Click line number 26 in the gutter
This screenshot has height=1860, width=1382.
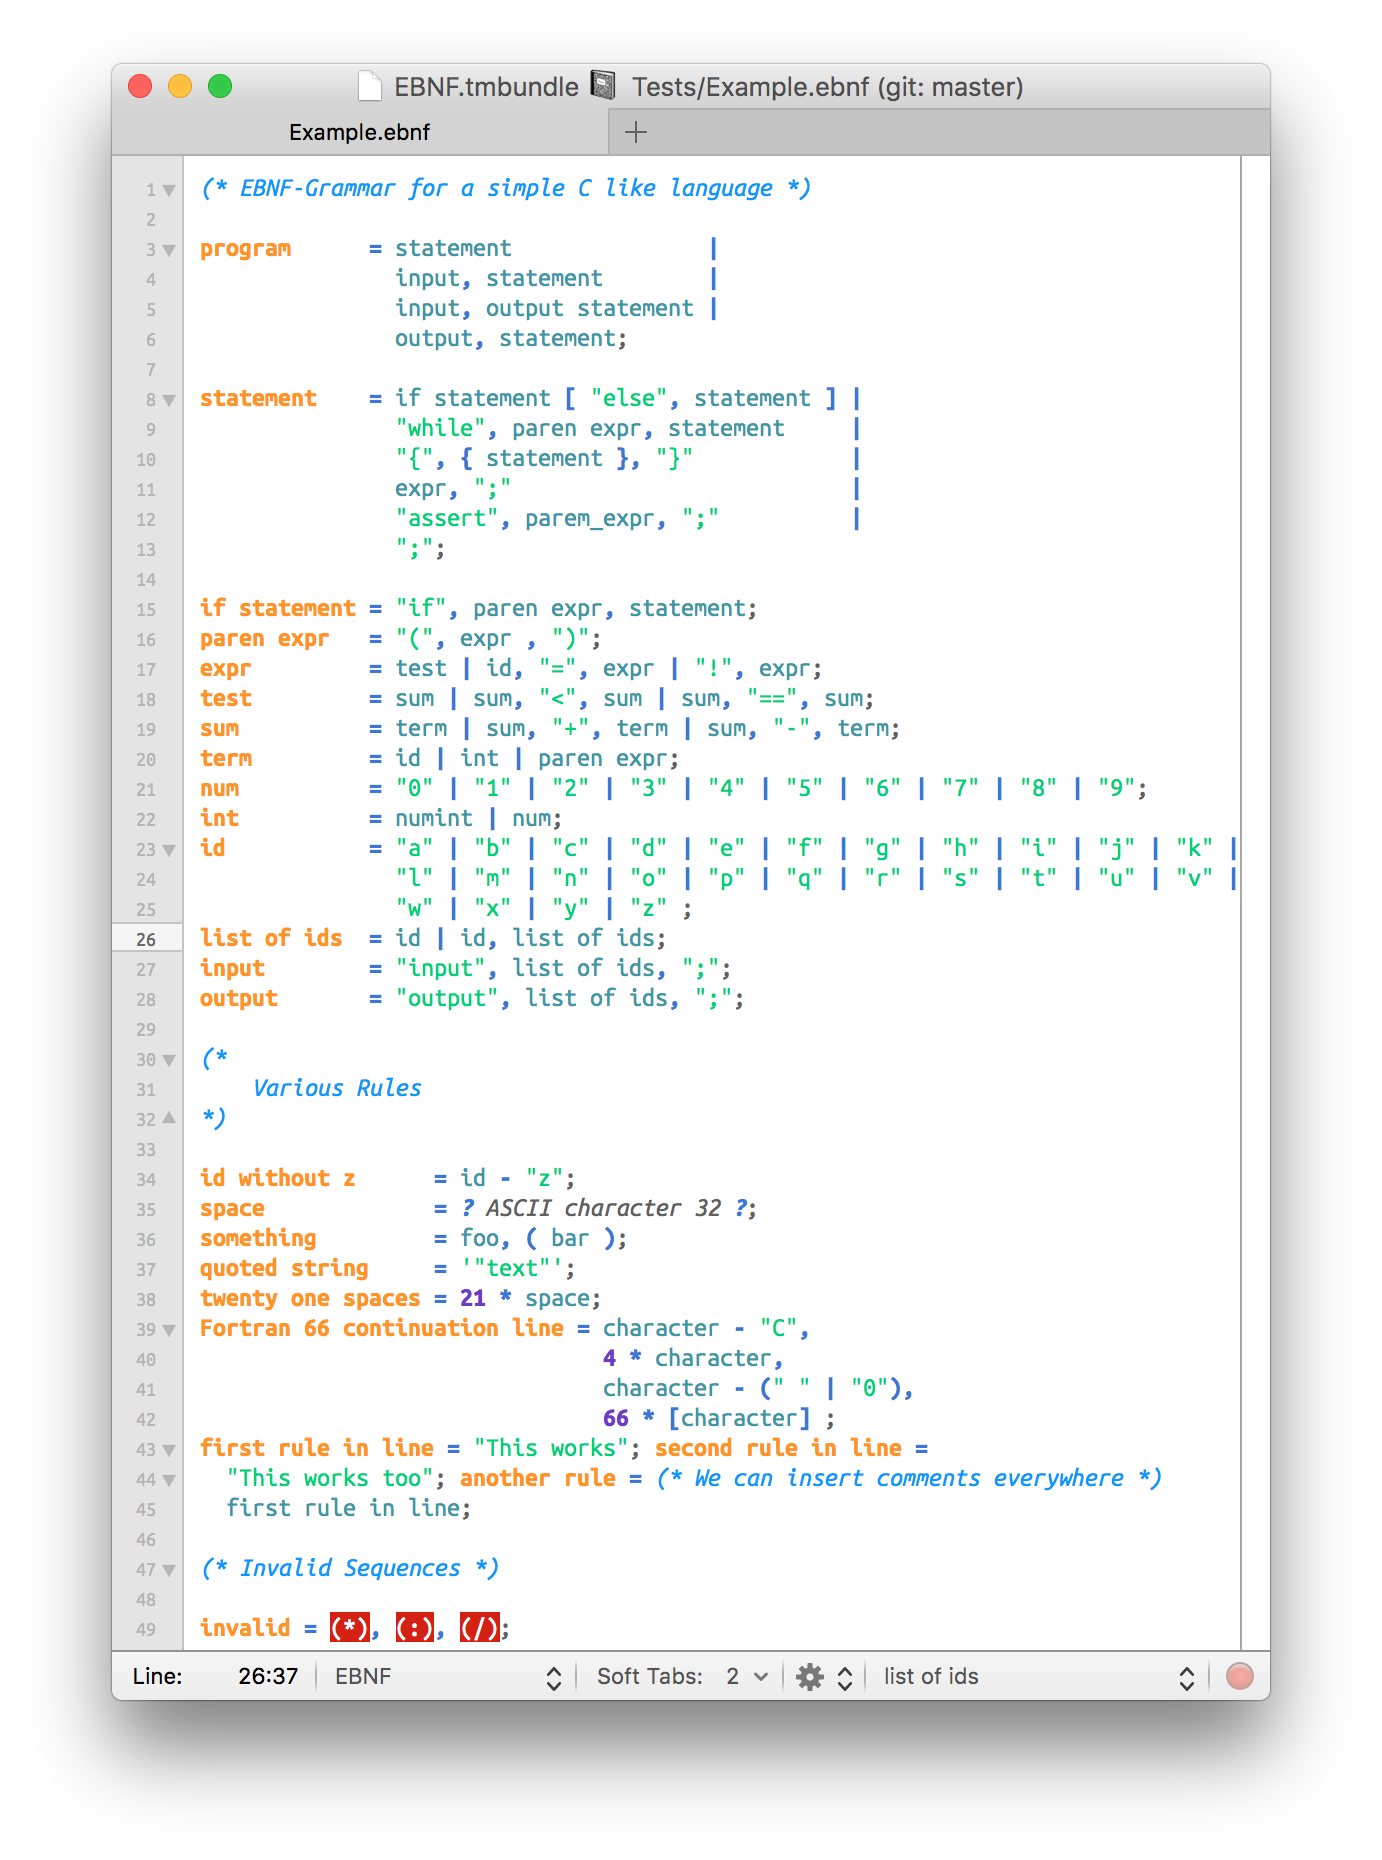pyautogui.click(x=146, y=939)
